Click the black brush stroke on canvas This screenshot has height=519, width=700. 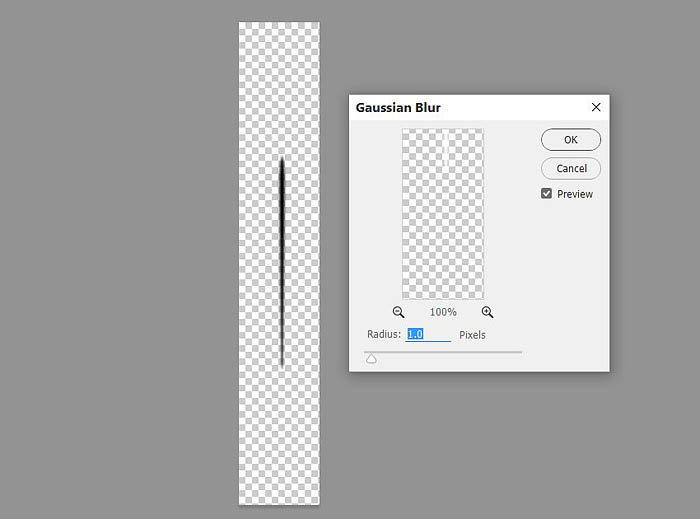[x=282, y=262]
